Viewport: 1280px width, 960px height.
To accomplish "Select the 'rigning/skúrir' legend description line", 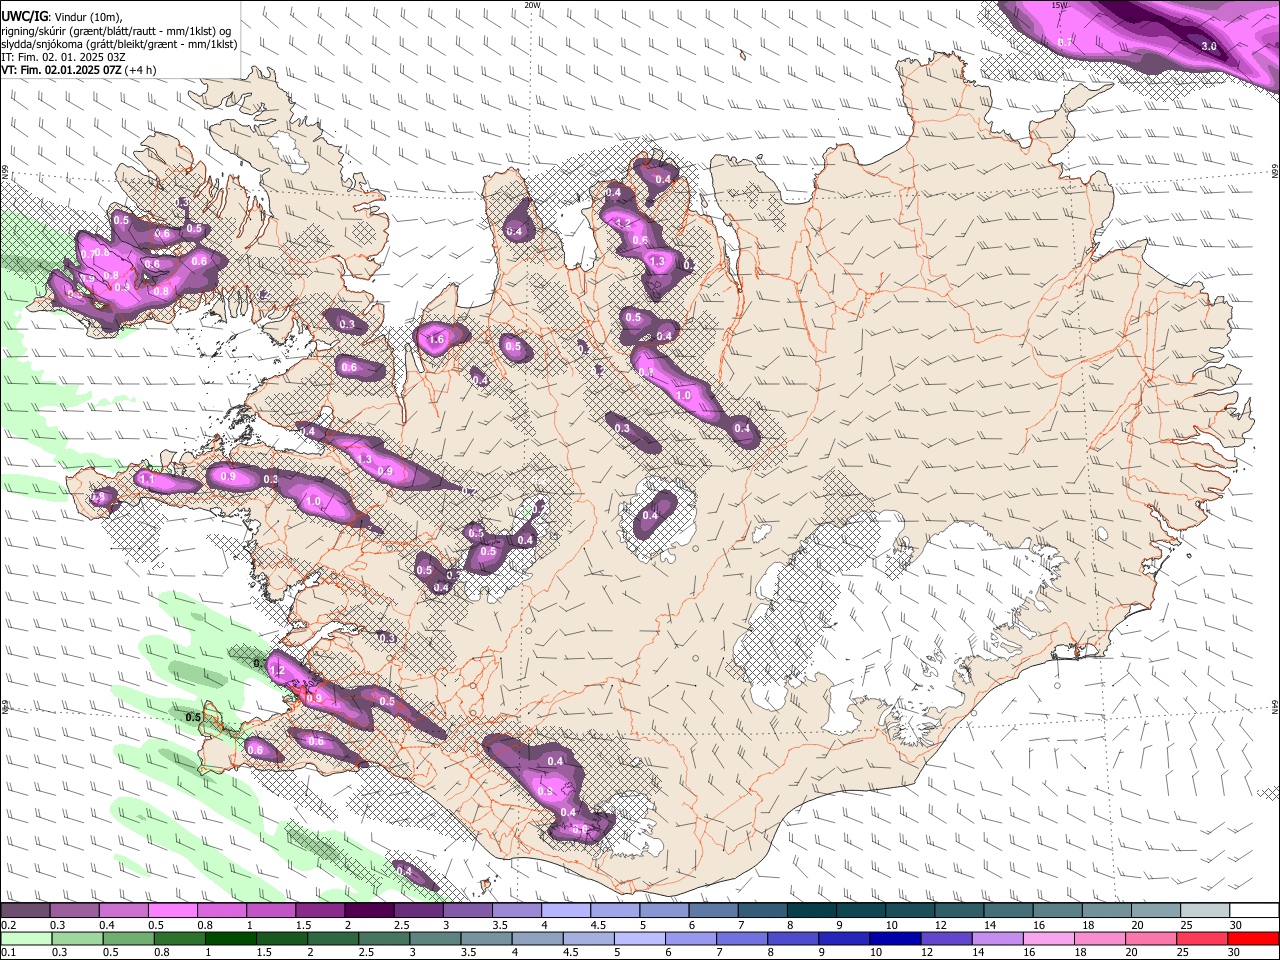I will tap(116, 31).
